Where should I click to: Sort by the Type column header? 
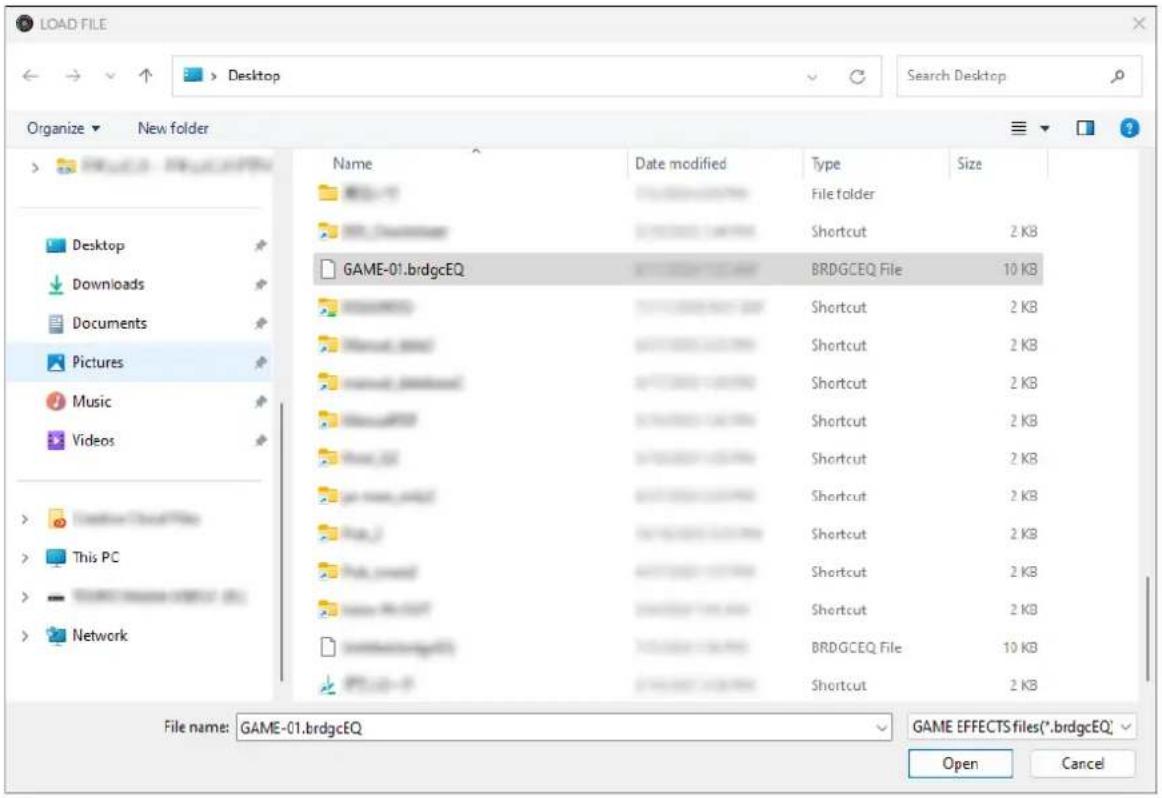(x=826, y=164)
